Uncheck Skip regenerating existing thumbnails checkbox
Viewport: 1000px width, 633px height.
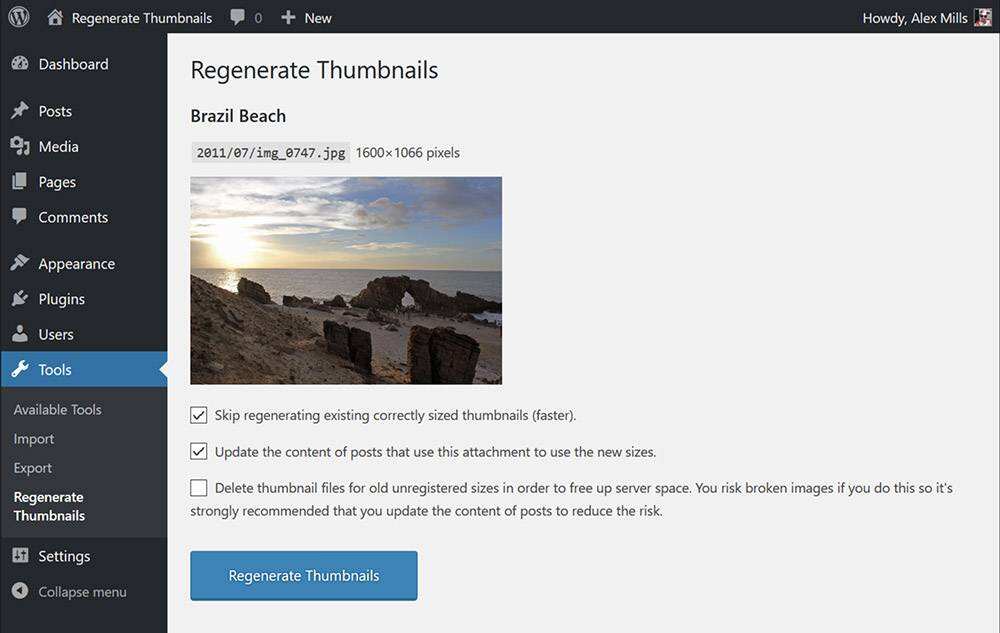click(x=199, y=415)
